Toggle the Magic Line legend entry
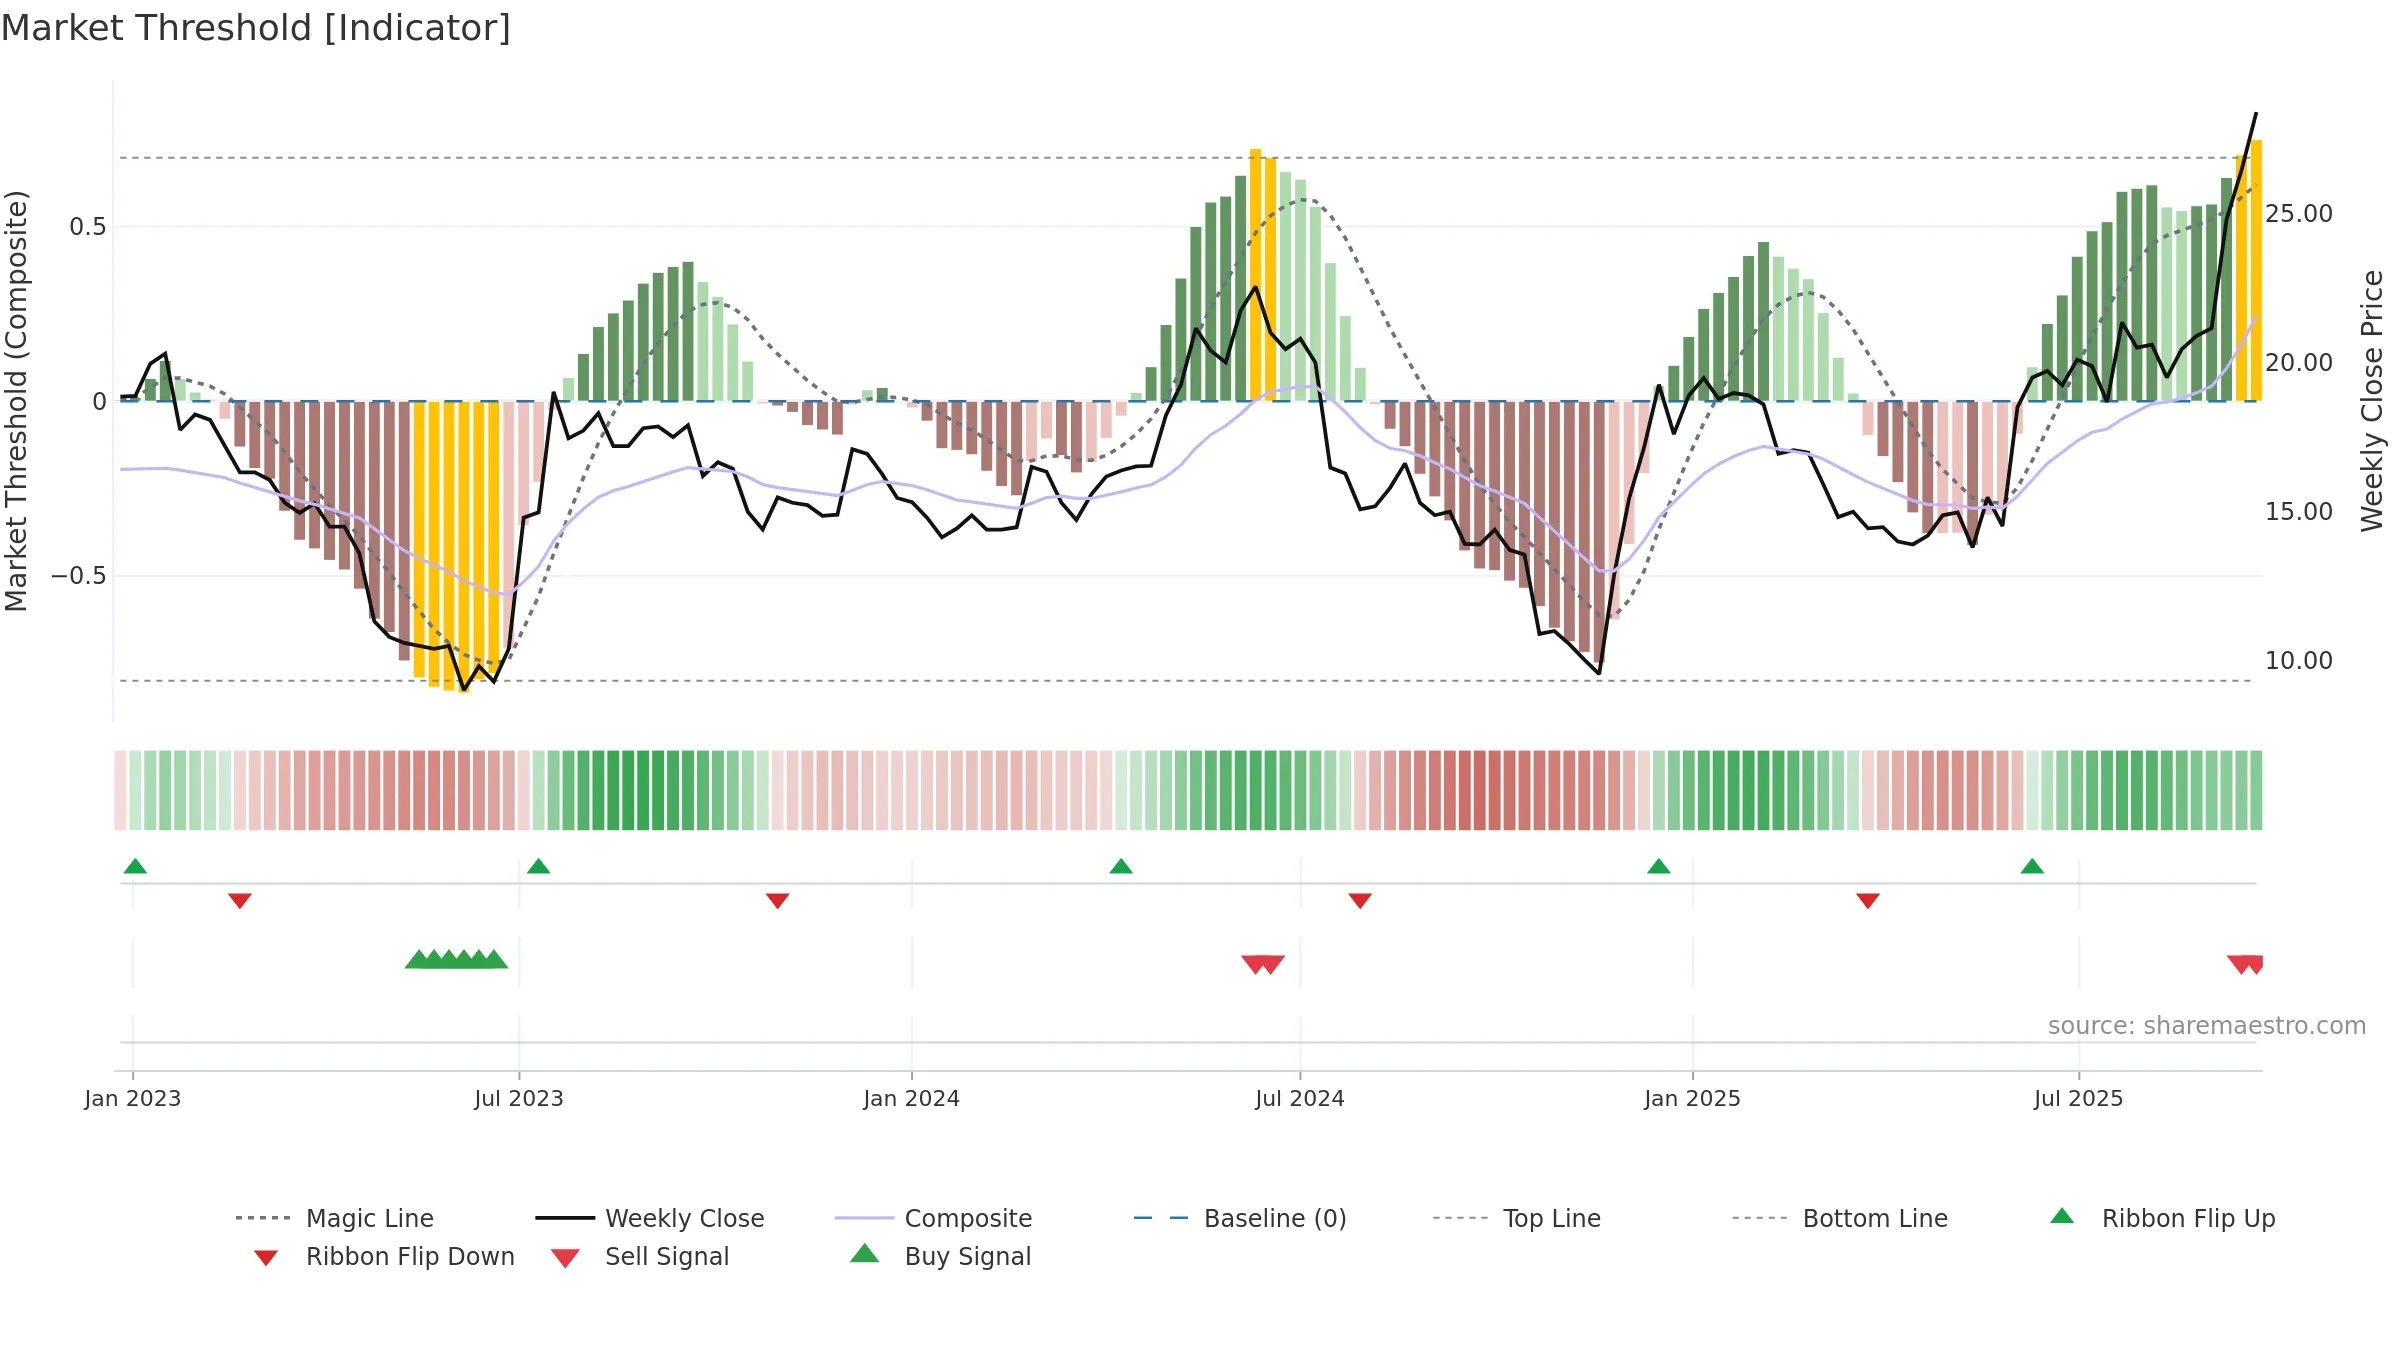This screenshot has height=1350, width=2400. [335, 1218]
